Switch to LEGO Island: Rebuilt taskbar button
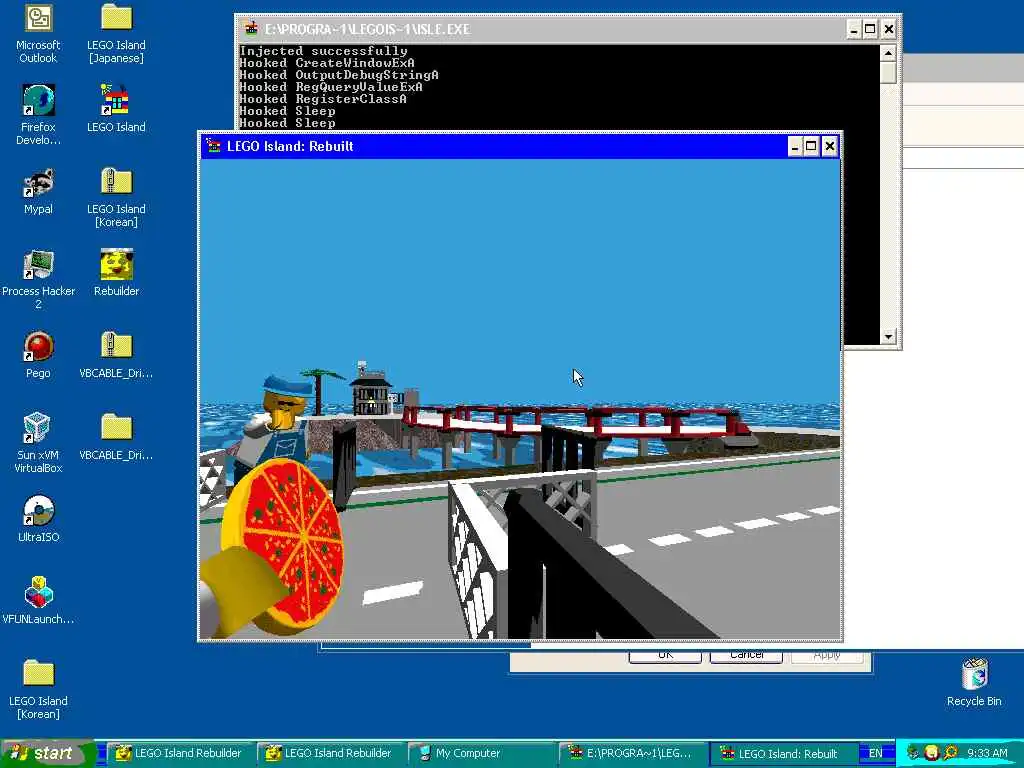 click(x=783, y=753)
